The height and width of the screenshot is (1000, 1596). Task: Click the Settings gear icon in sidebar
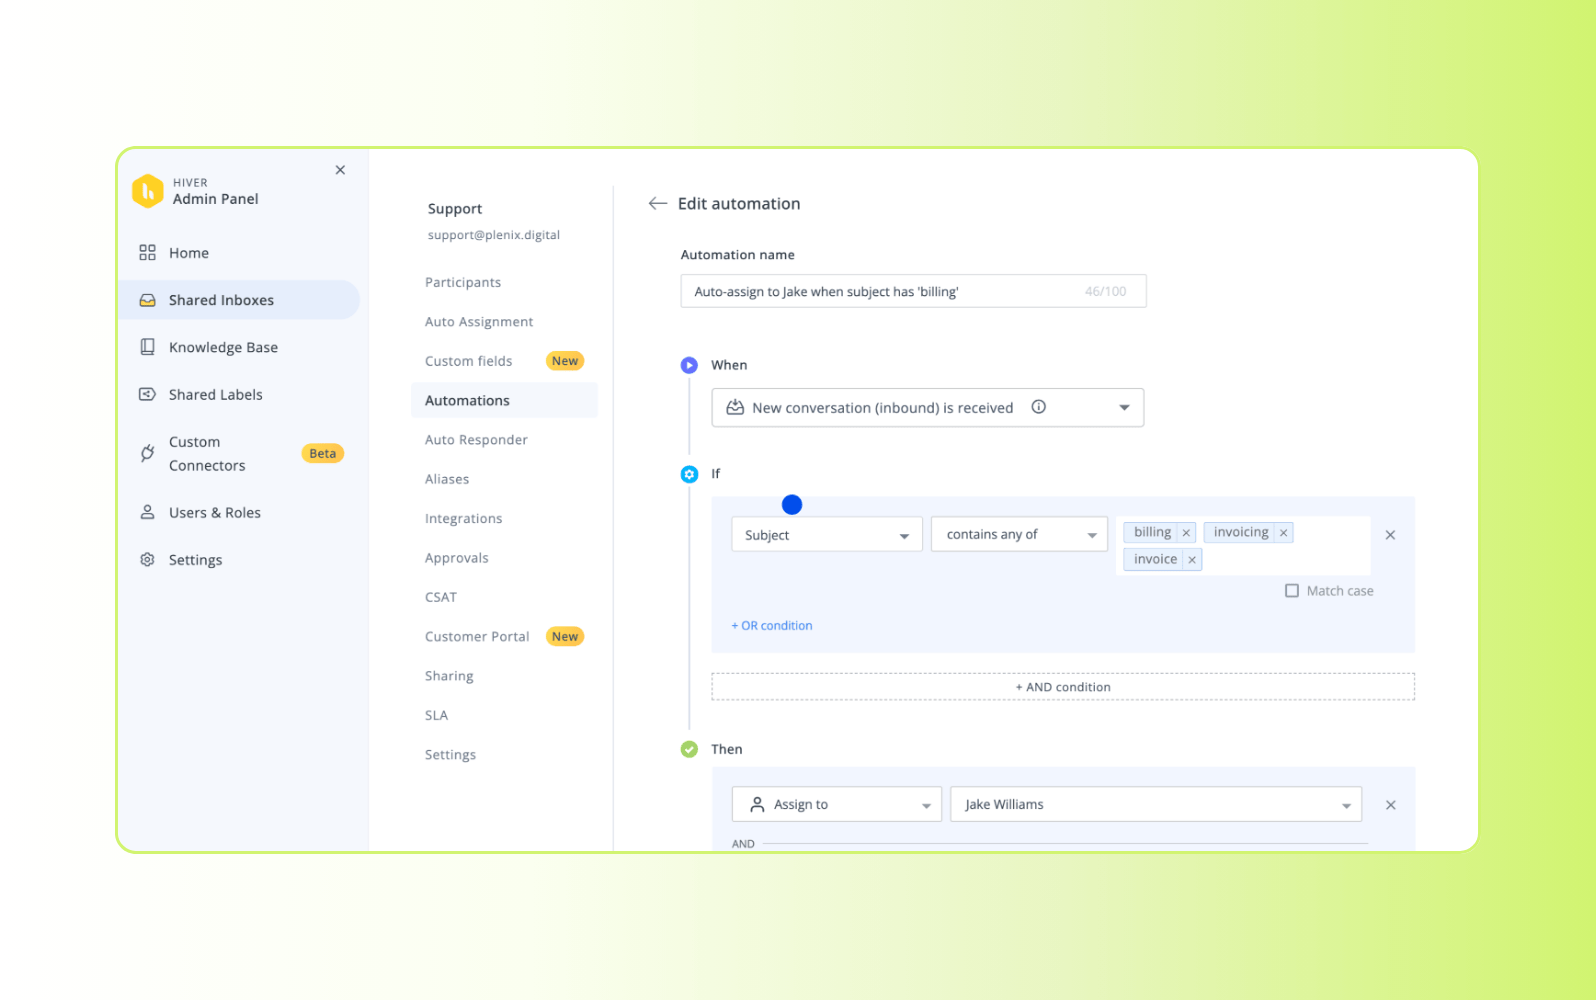147,560
